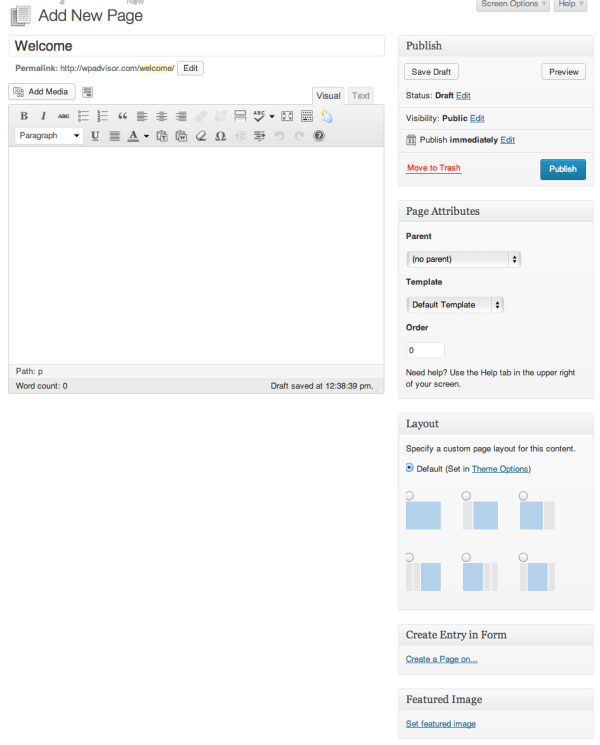Toggle bold formatting in editor toolbar
This screenshot has height=745, width=600.
pos(24,116)
